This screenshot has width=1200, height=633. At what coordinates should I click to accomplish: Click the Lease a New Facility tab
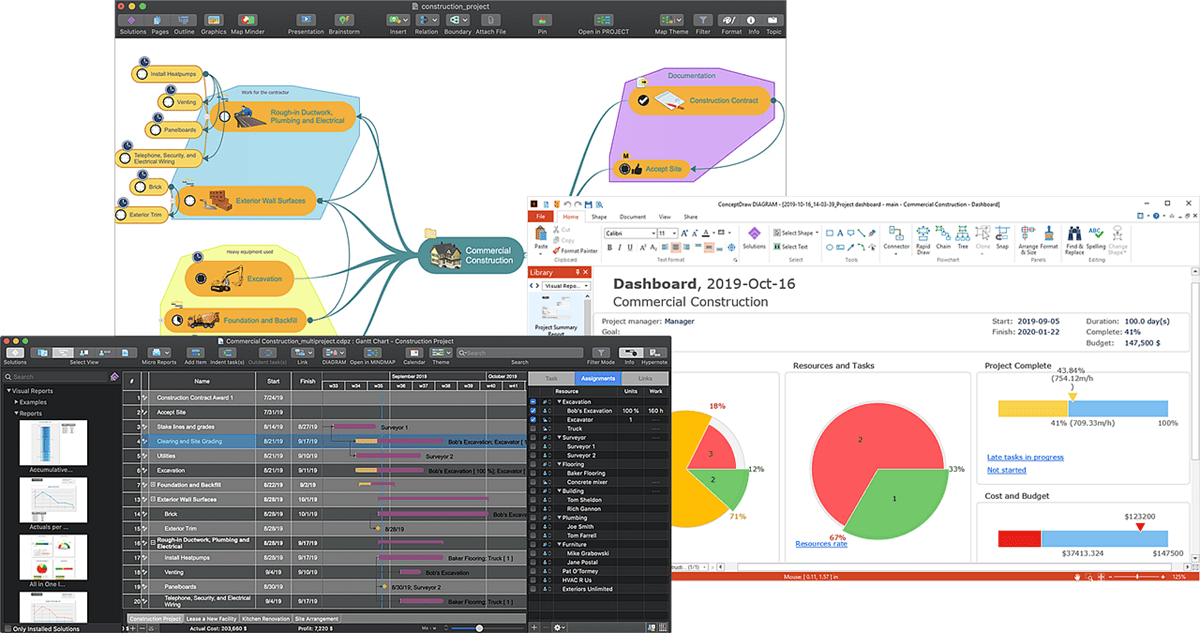pyautogui.click(x=210, y=619)
